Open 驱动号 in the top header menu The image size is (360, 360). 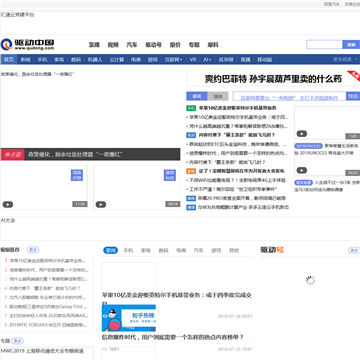pos(153,45)
